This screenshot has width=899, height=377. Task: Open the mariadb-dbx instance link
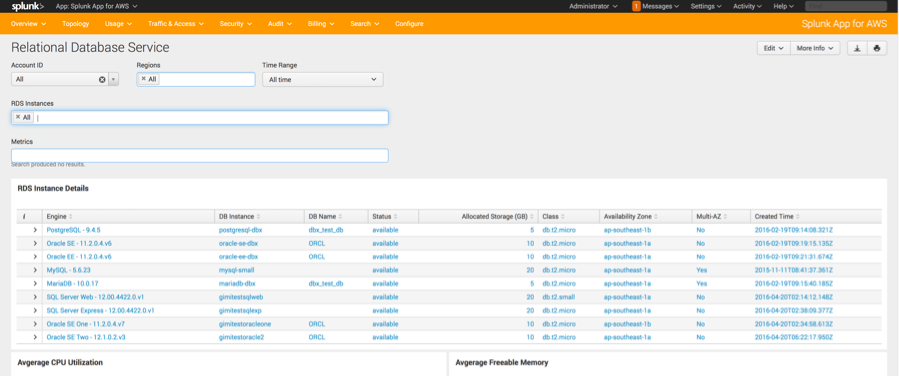[x=237, y=284]
